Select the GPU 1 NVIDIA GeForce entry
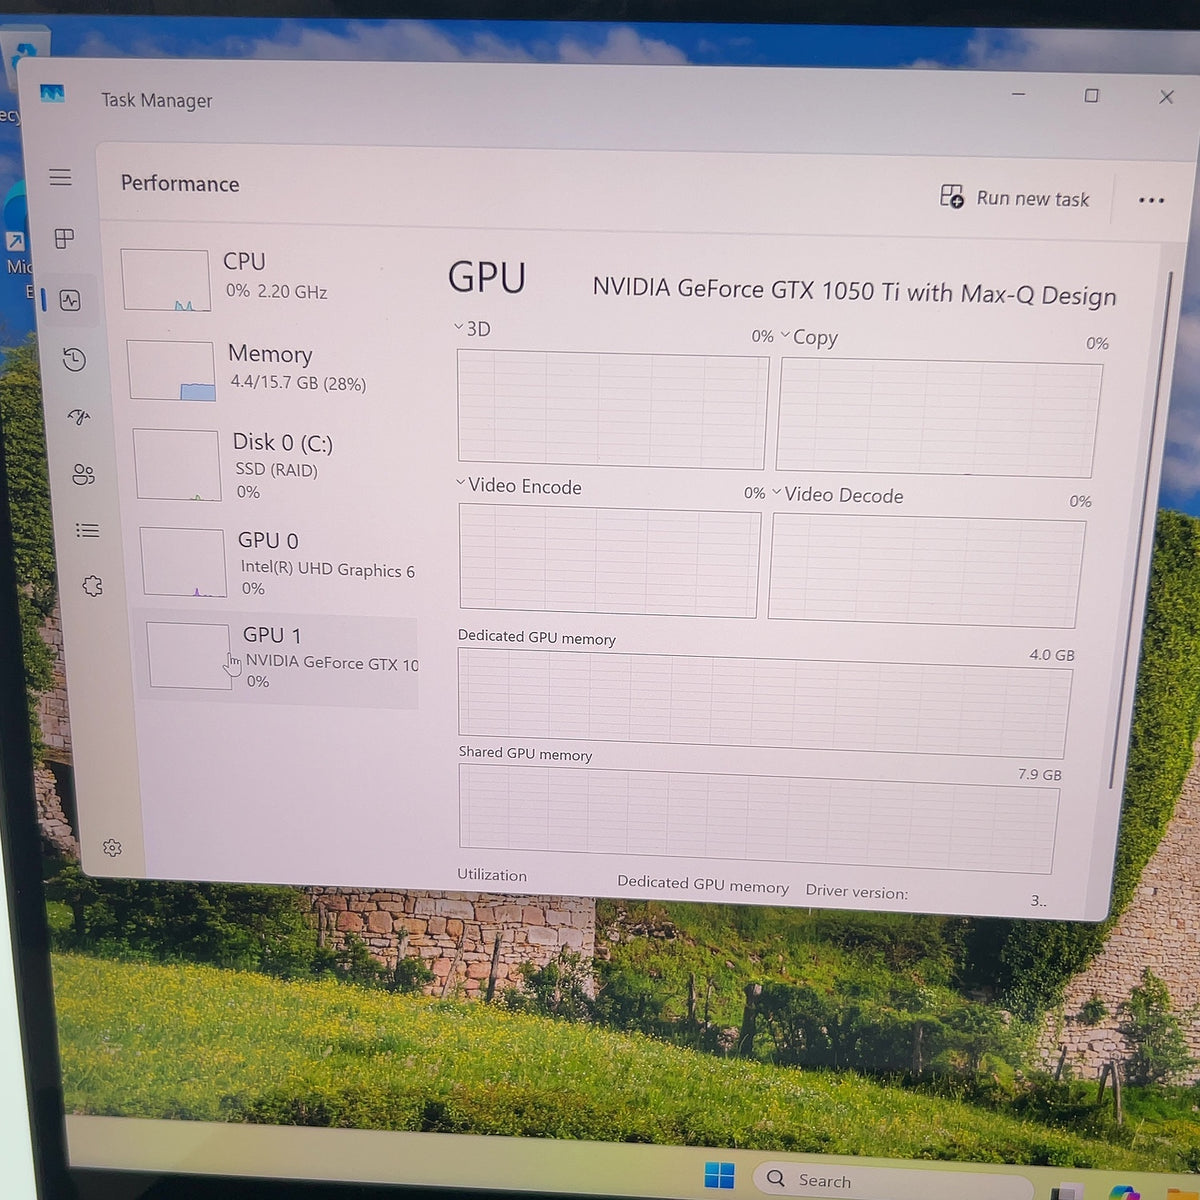Image resolution: width=1200 pixels, height=1200 pixels. point(277,659)
